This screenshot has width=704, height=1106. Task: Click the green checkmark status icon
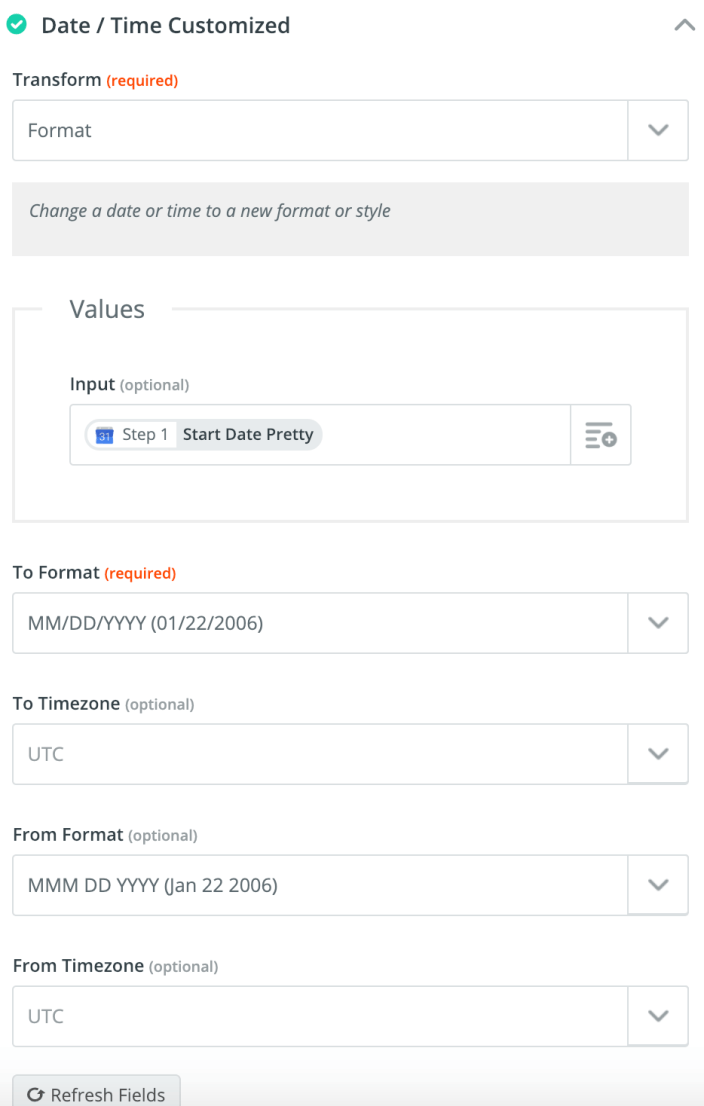coord(20,24)
